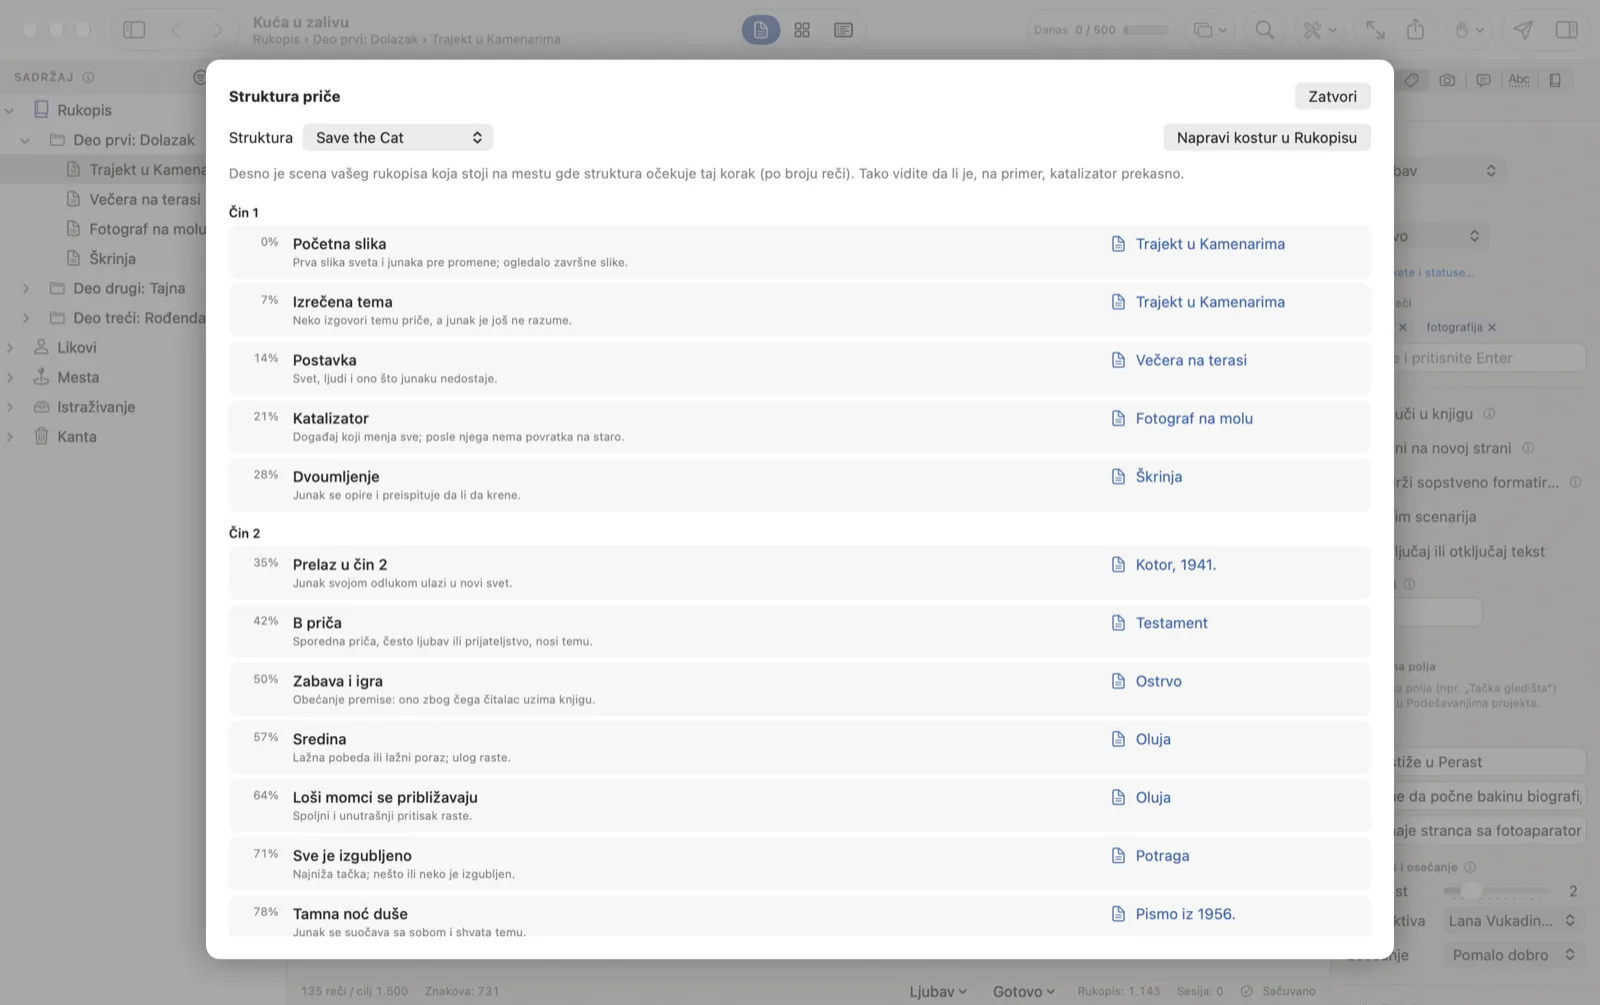This screenshot has width=1600, height=1005.
Task: Open the Potraga scene link
Action: 1151,856
